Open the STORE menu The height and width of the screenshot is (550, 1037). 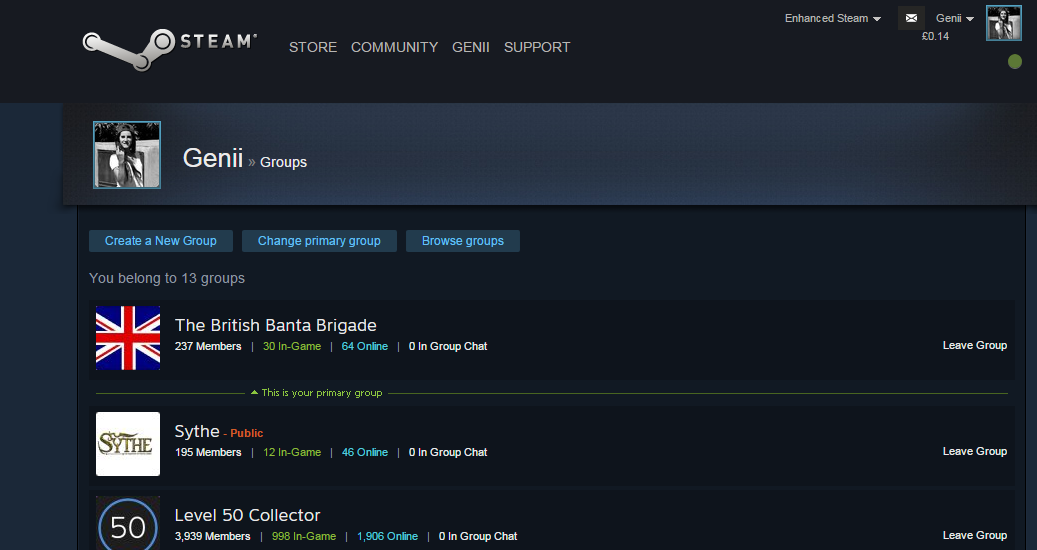click(x=313, y=47)
